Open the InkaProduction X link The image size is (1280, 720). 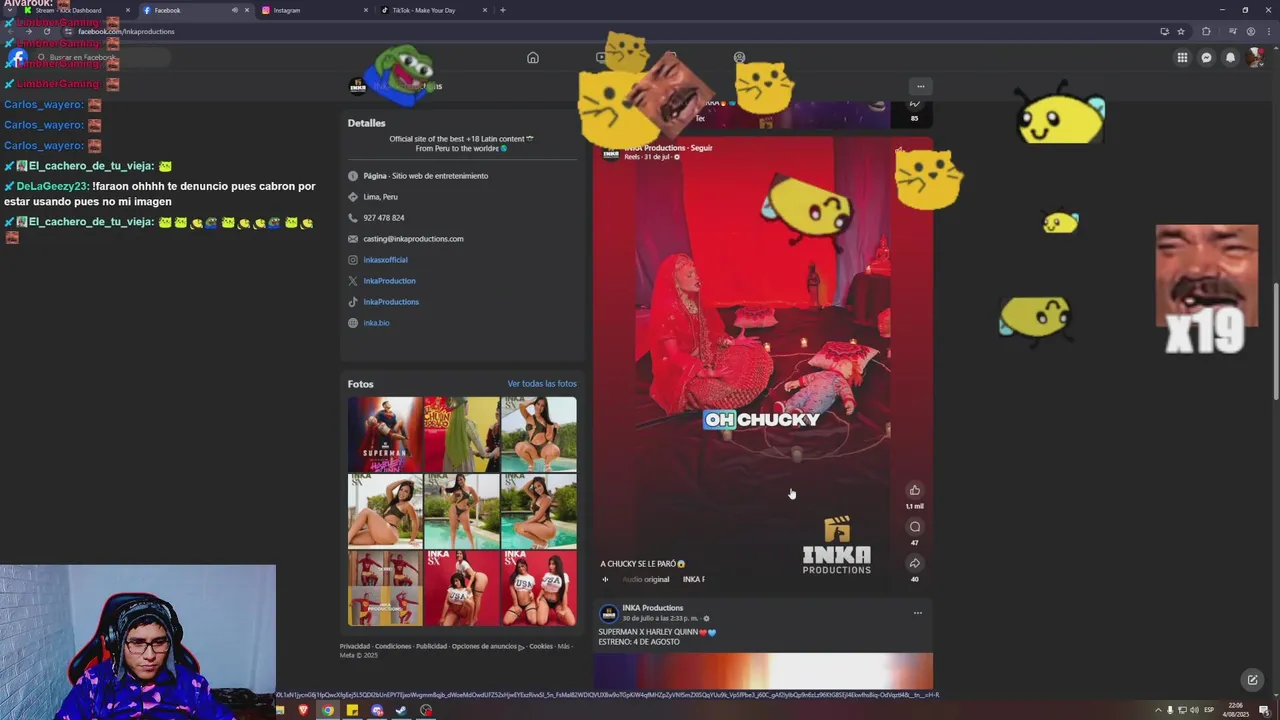click(x=389, y=281)
